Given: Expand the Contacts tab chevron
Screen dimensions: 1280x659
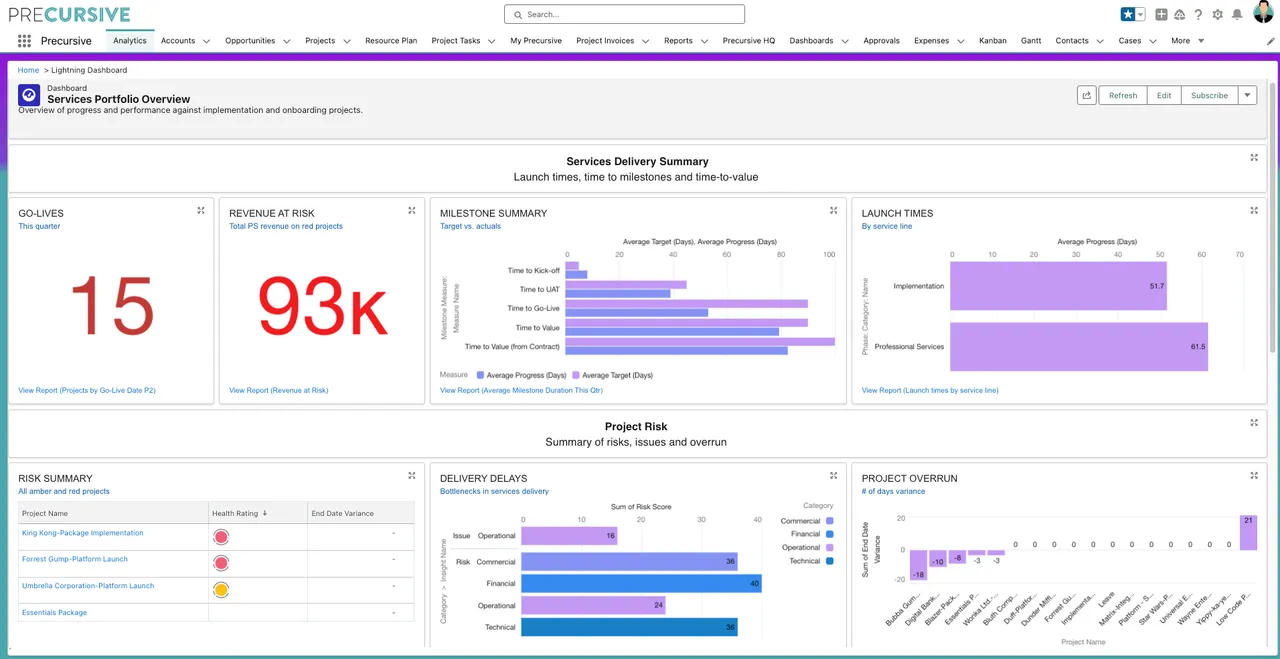Looking at the screenshot, I should pos(1100,41).
